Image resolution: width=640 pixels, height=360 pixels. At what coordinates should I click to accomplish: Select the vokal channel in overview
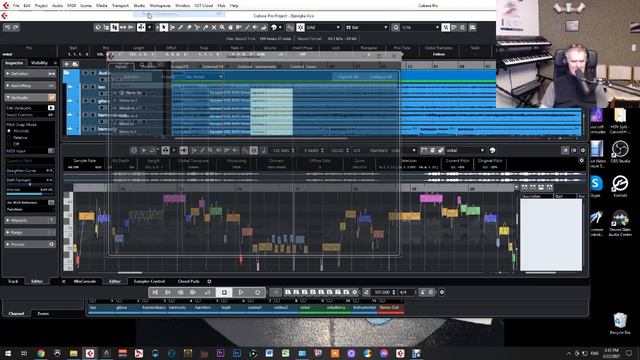(x=312, y=308)
